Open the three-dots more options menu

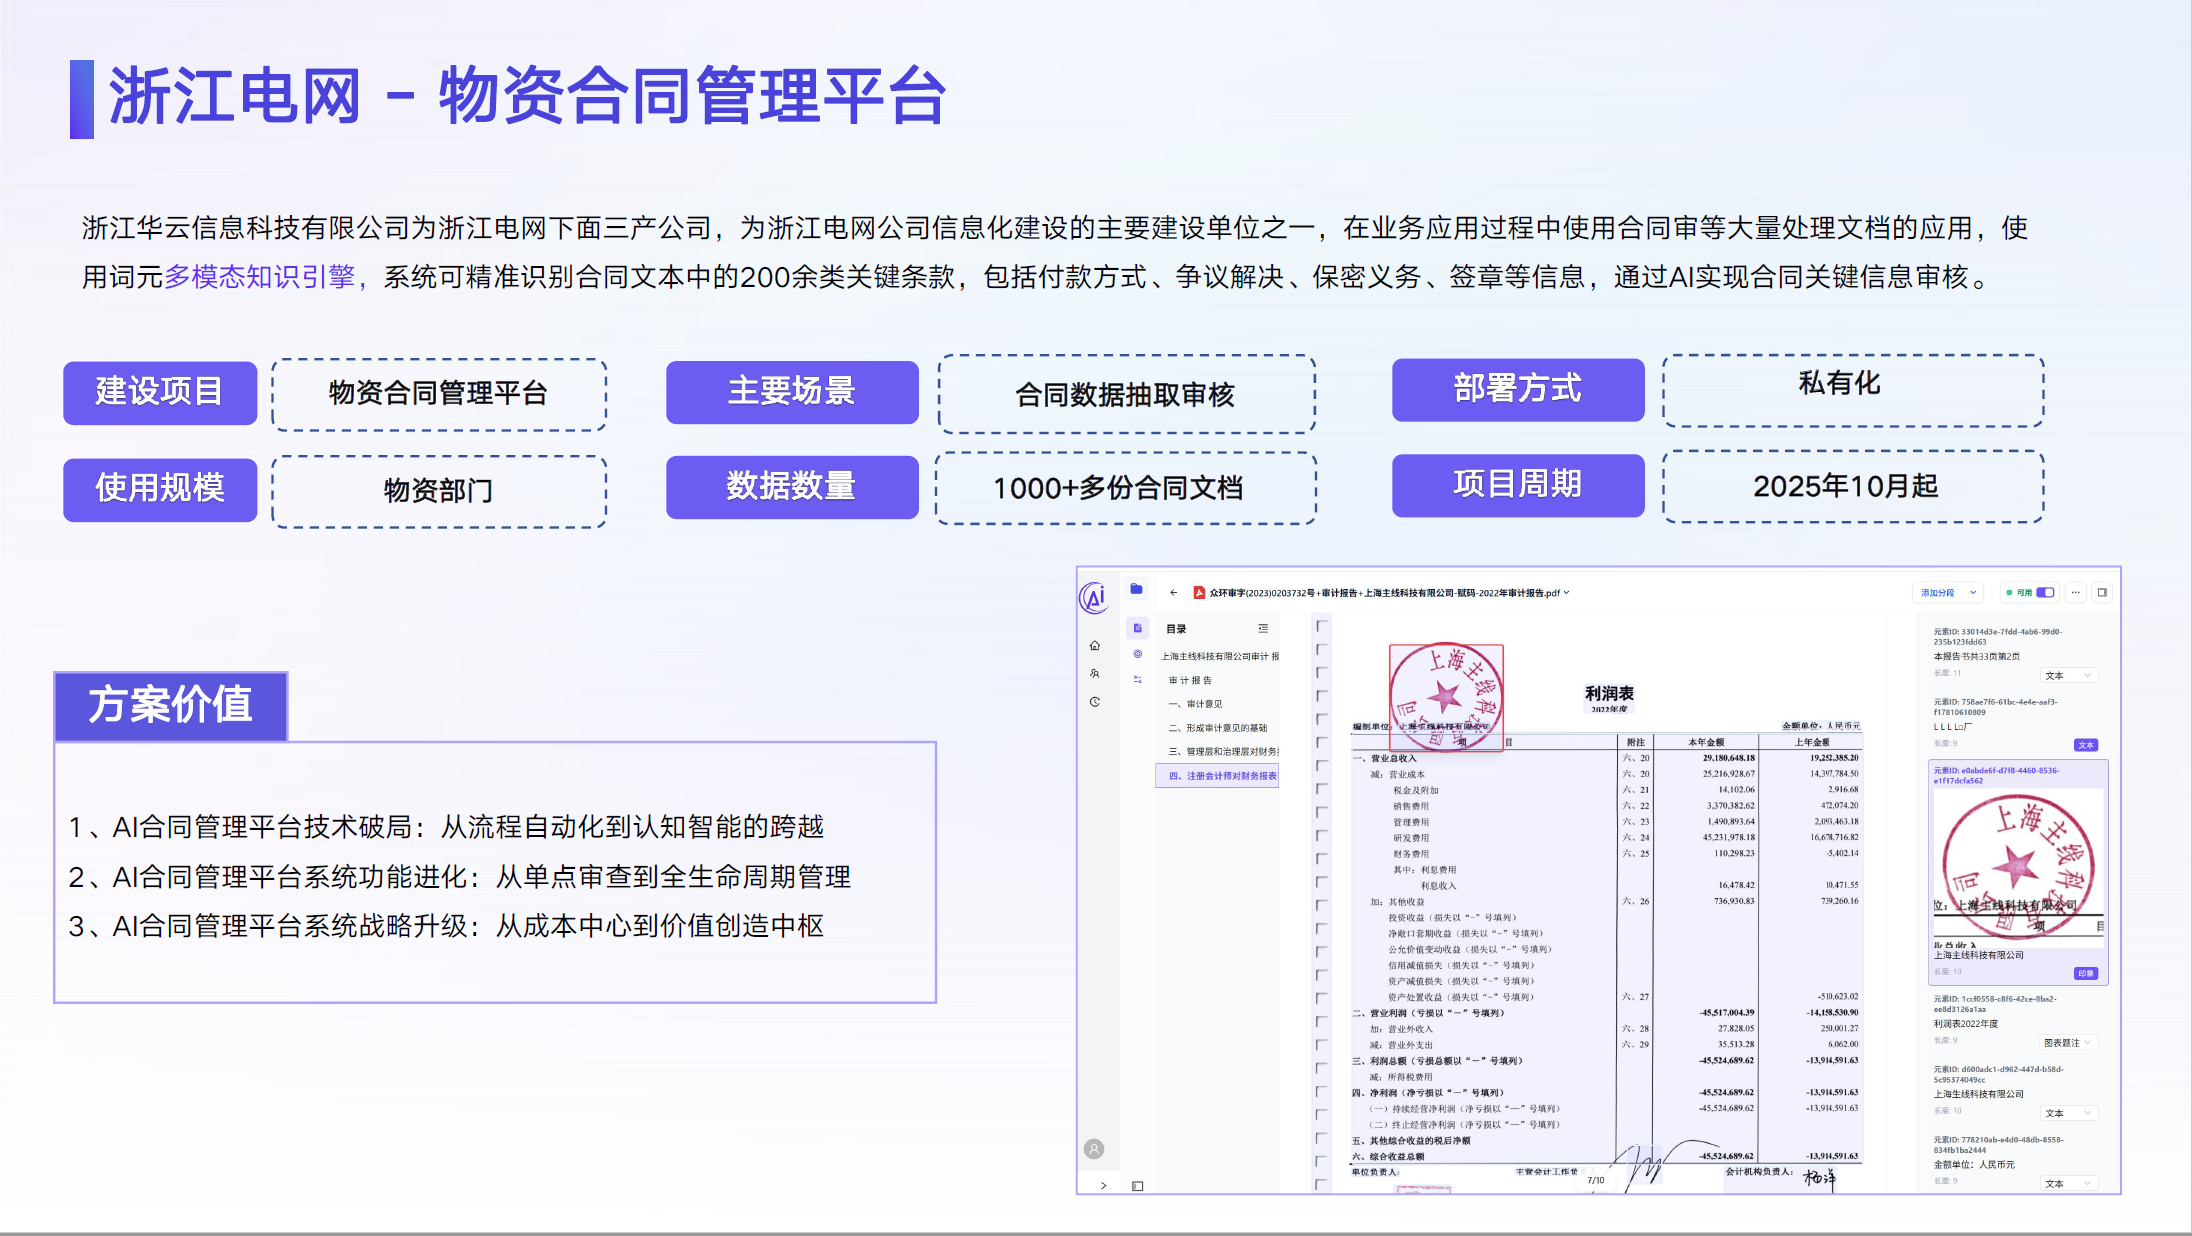coord(2076,592)
